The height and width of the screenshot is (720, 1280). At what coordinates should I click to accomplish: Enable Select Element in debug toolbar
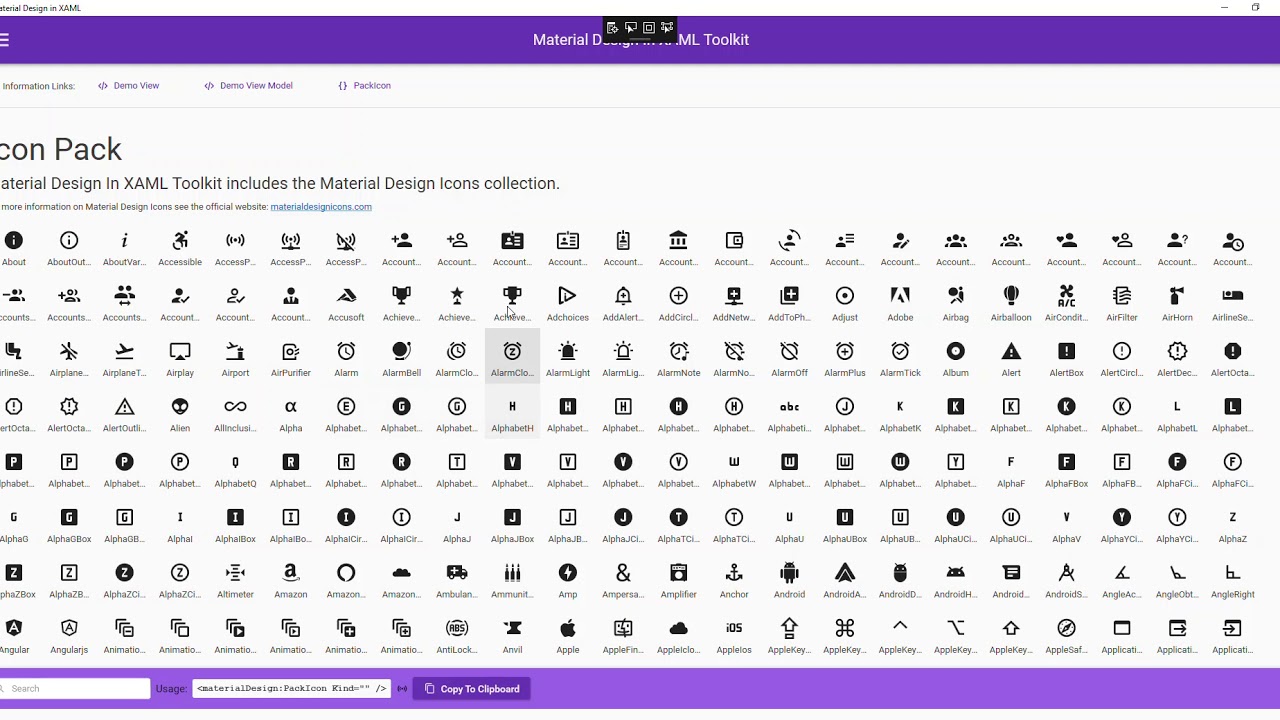coord(630,28)
